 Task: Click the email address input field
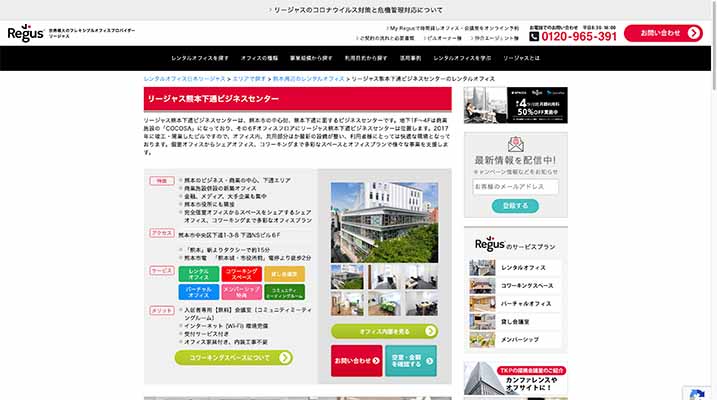pyautogui.click(x=515, y=186)
